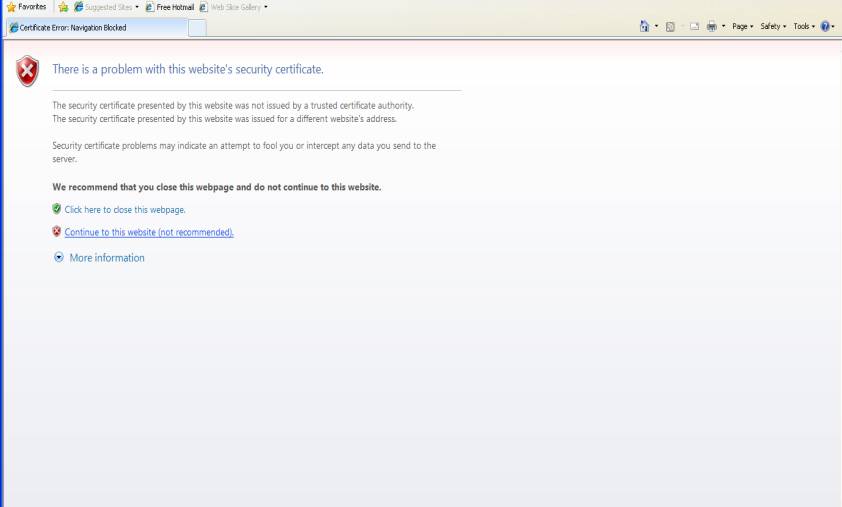Open the Favorites button
The width and height of the screenshot is (842, 507).
26,7
